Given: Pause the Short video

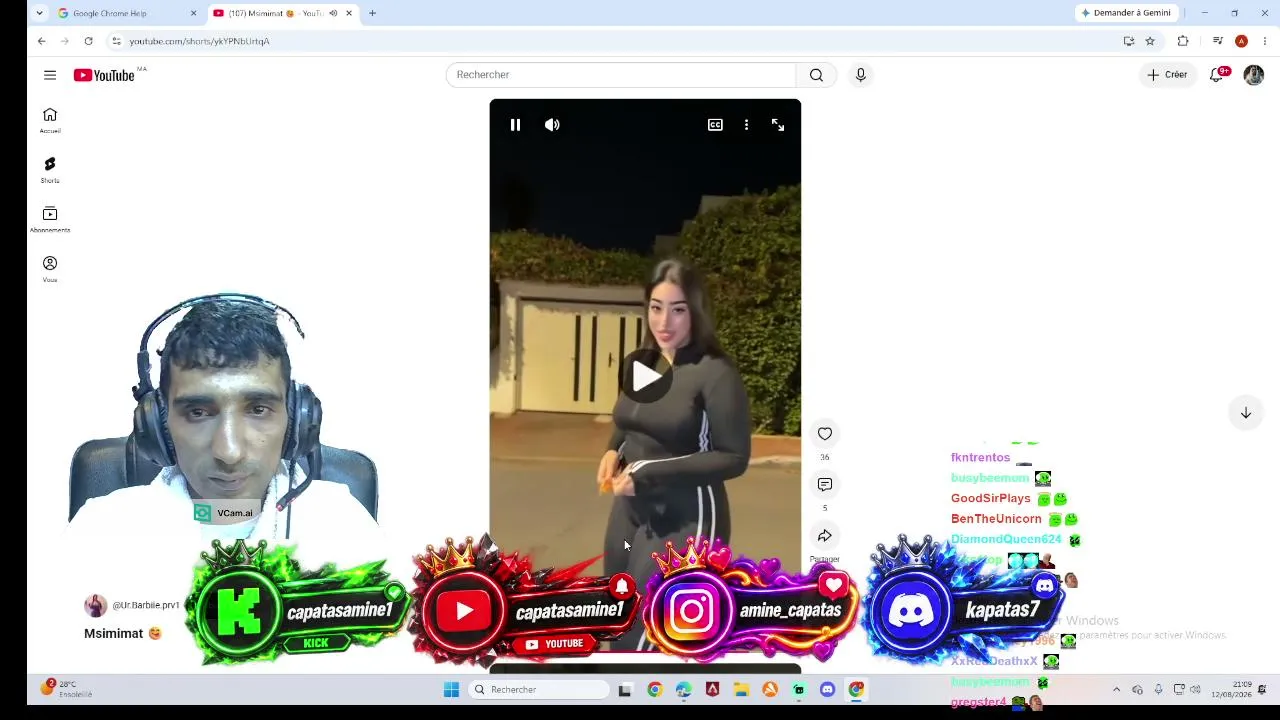Looking at the screenshot, I should [515, 125].
